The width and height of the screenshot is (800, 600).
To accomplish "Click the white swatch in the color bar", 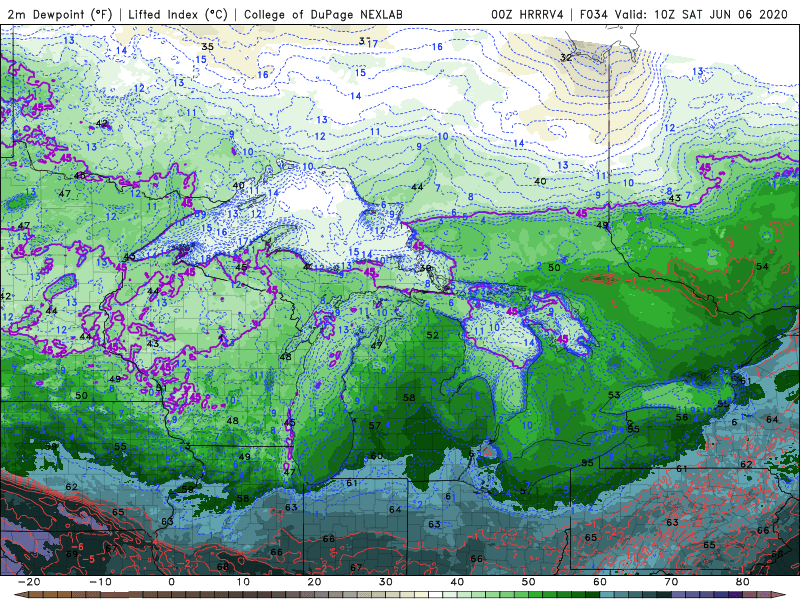I will (x=435, y=595).
